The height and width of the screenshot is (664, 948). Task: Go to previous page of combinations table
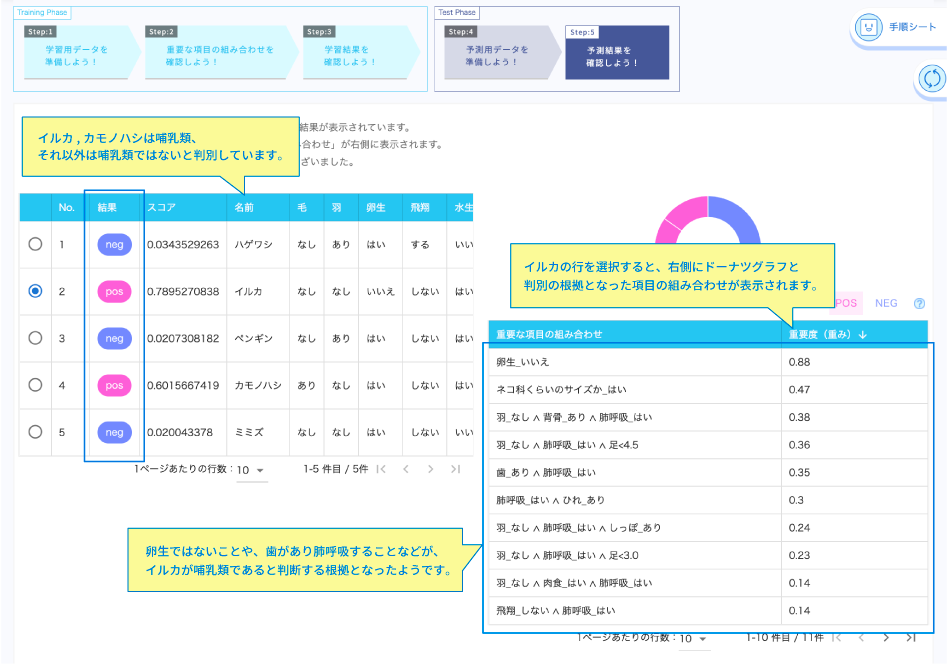point(861,637)
